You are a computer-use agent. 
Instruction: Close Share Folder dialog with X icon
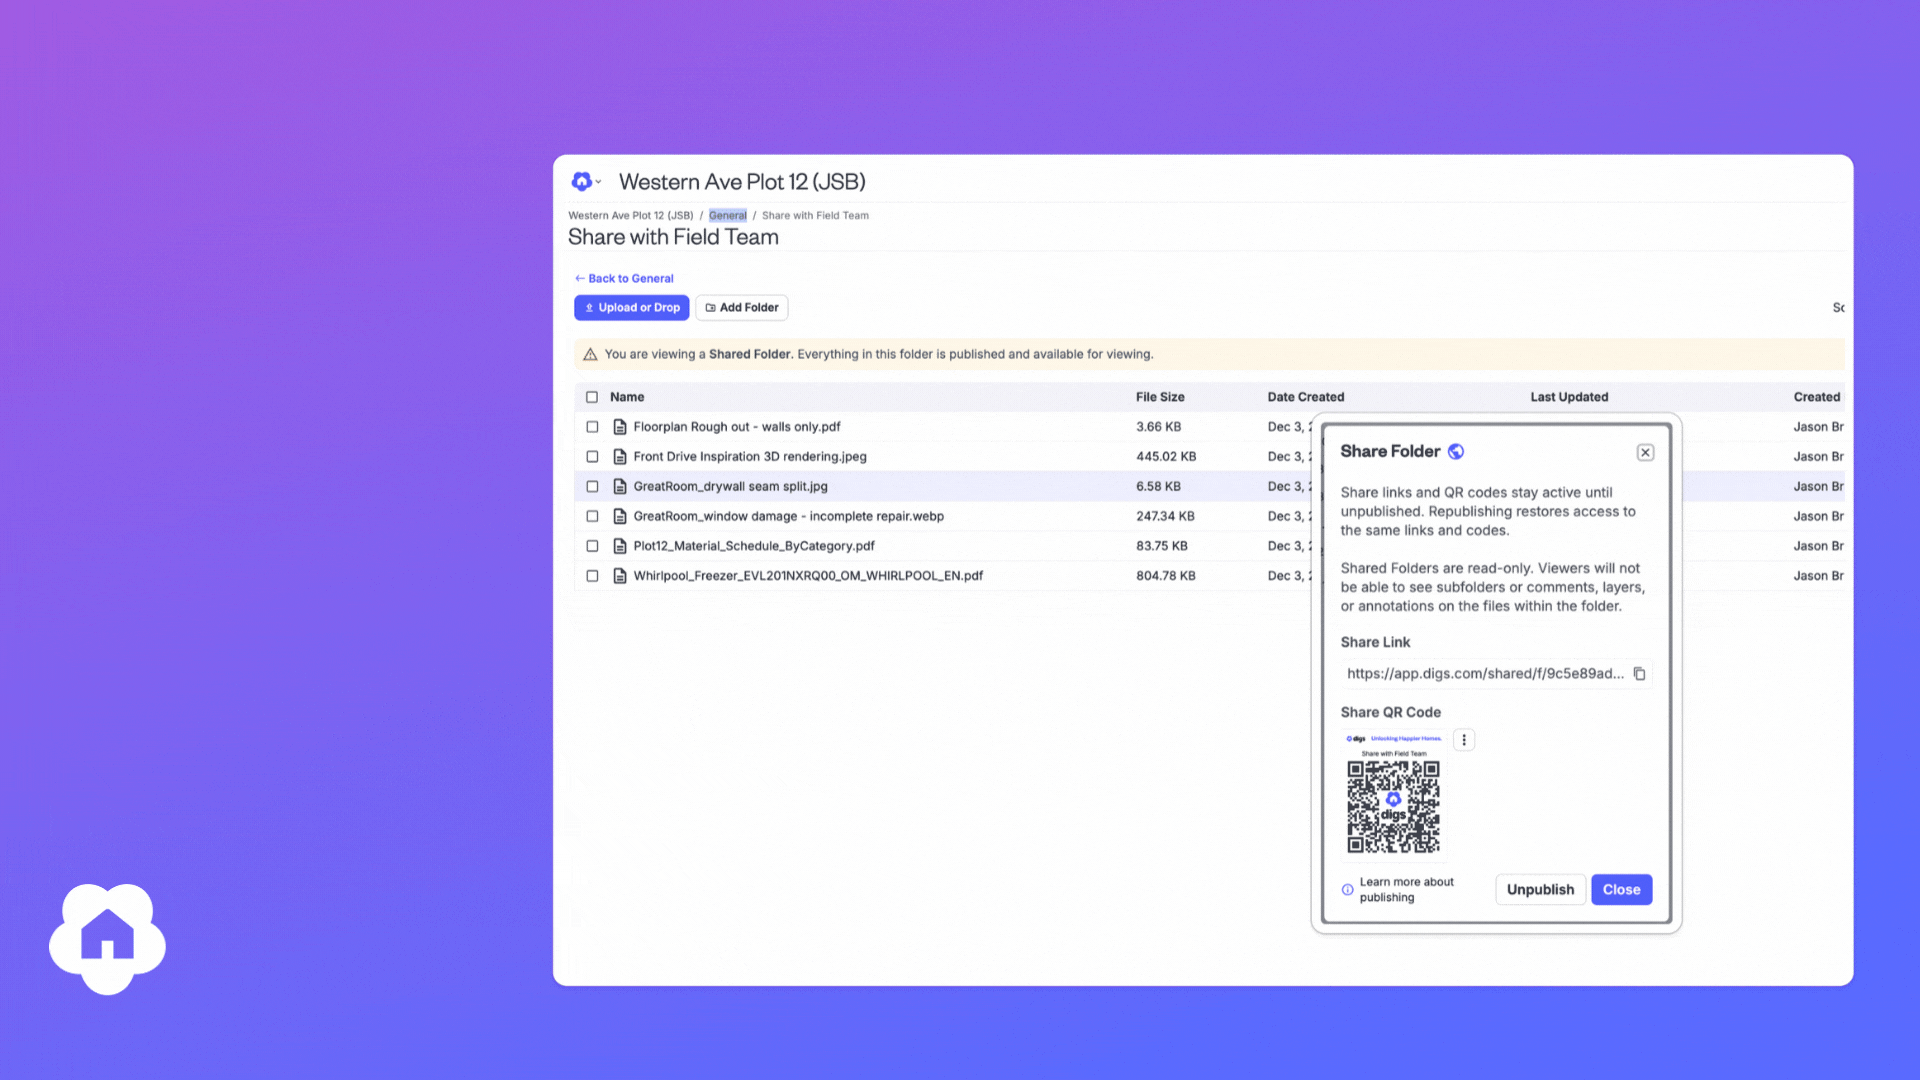coord(1645,452)
